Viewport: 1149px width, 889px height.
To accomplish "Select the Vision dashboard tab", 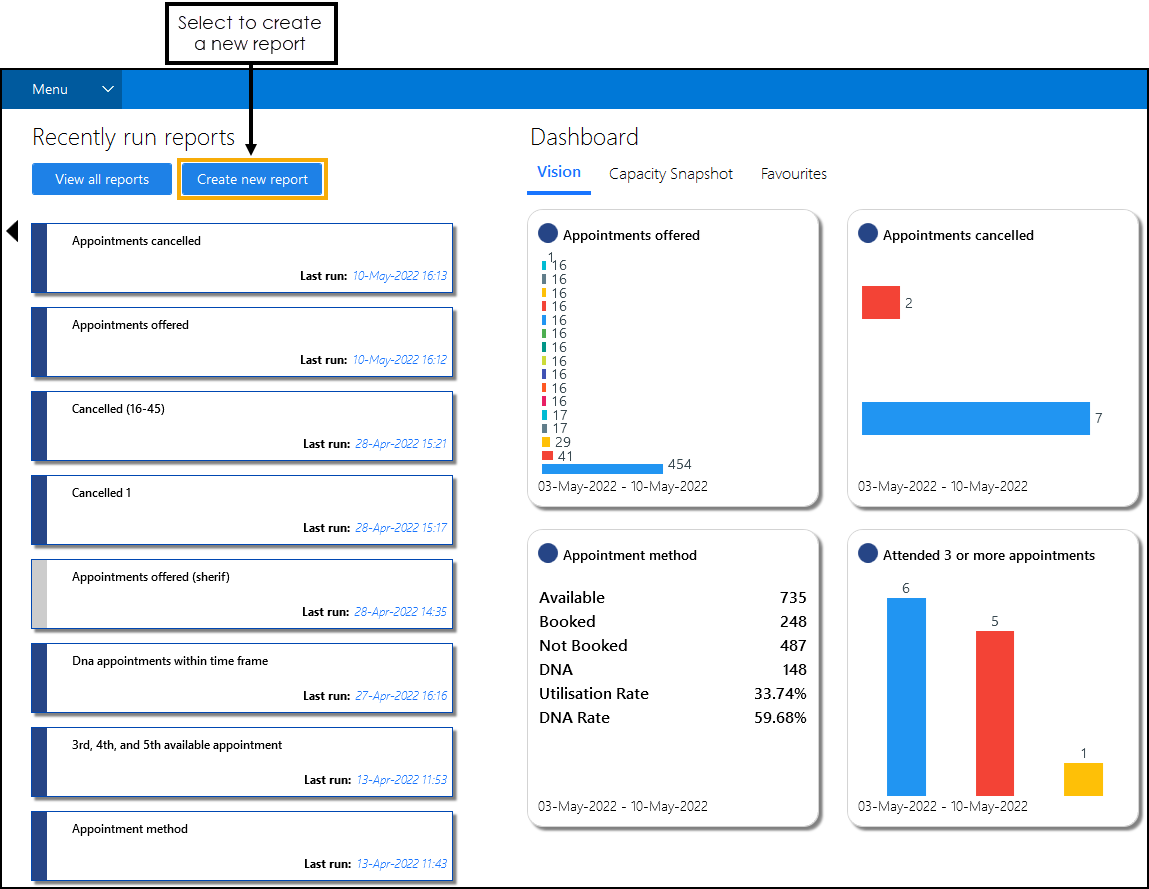I will (558, 172).
